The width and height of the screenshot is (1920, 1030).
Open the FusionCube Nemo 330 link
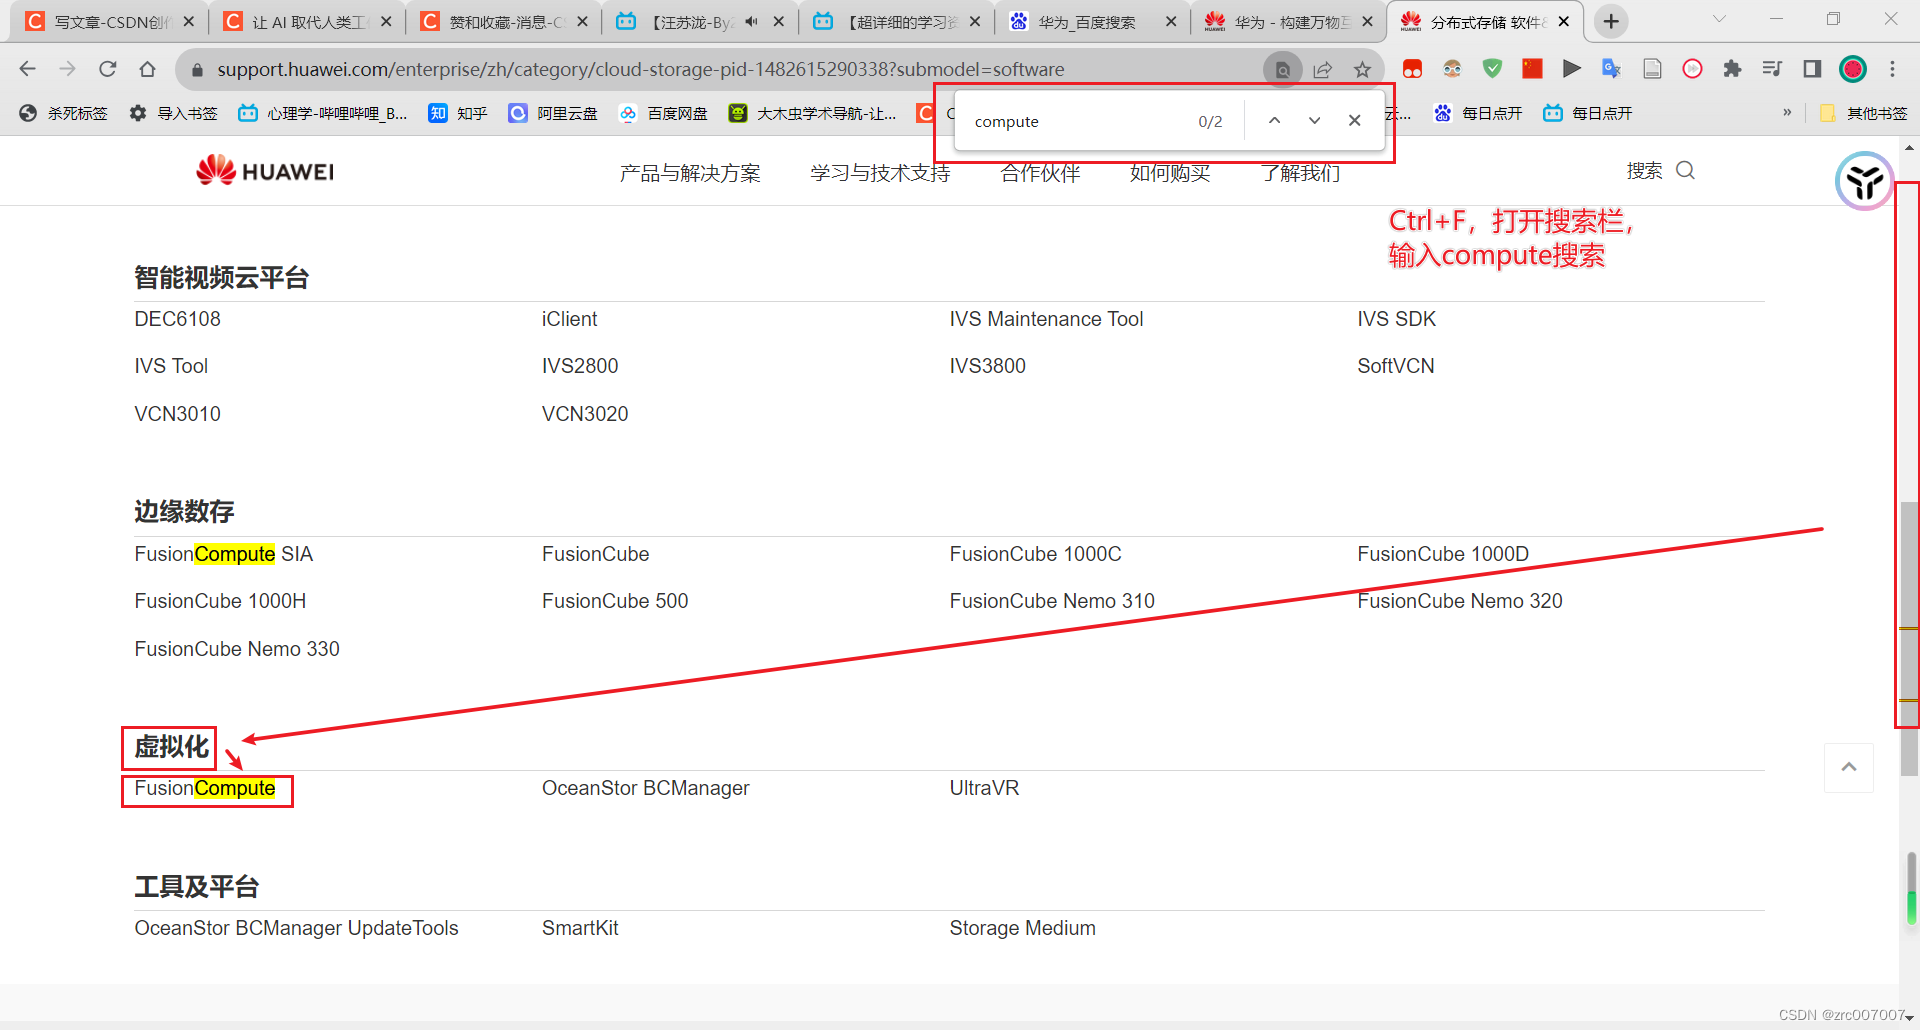(x=237, y=649)
